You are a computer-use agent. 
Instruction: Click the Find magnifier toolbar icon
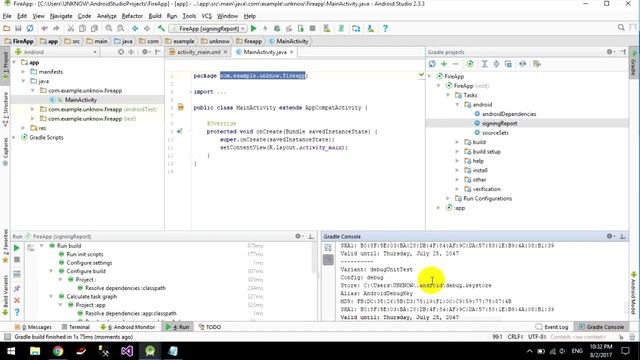pos(109,29)
